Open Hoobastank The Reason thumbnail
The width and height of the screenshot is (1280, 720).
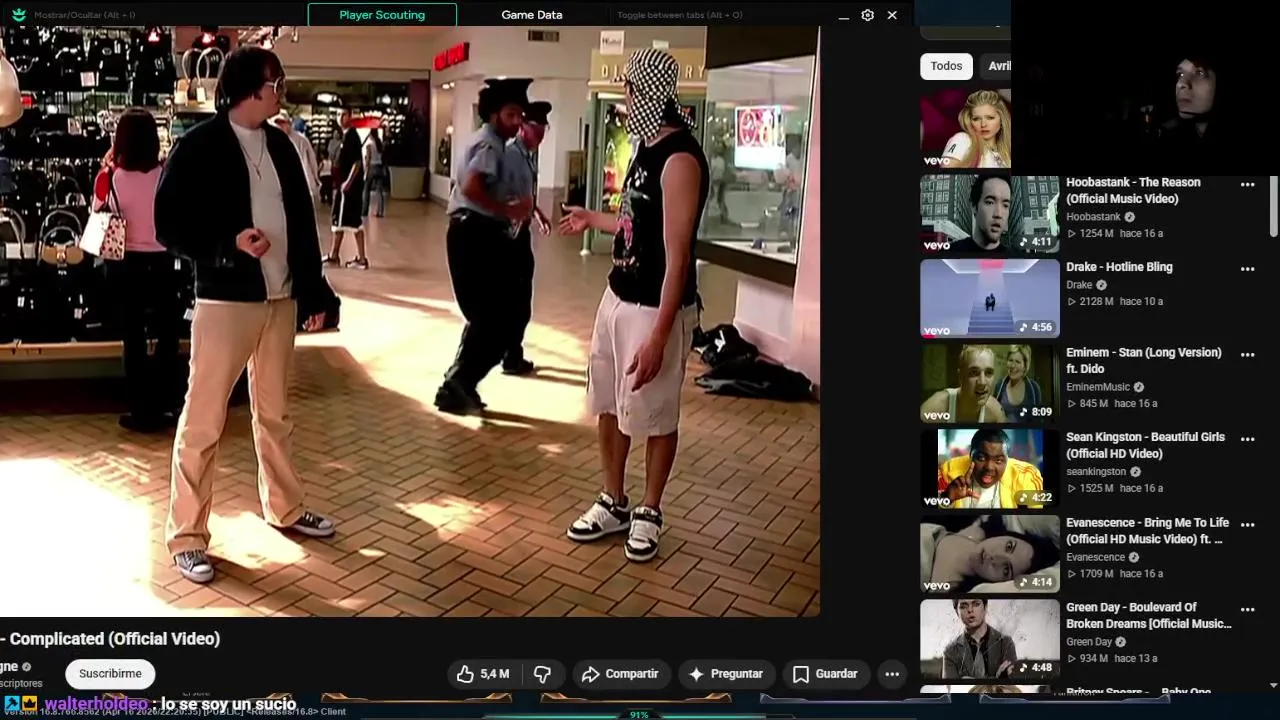[x=990, y=213]
